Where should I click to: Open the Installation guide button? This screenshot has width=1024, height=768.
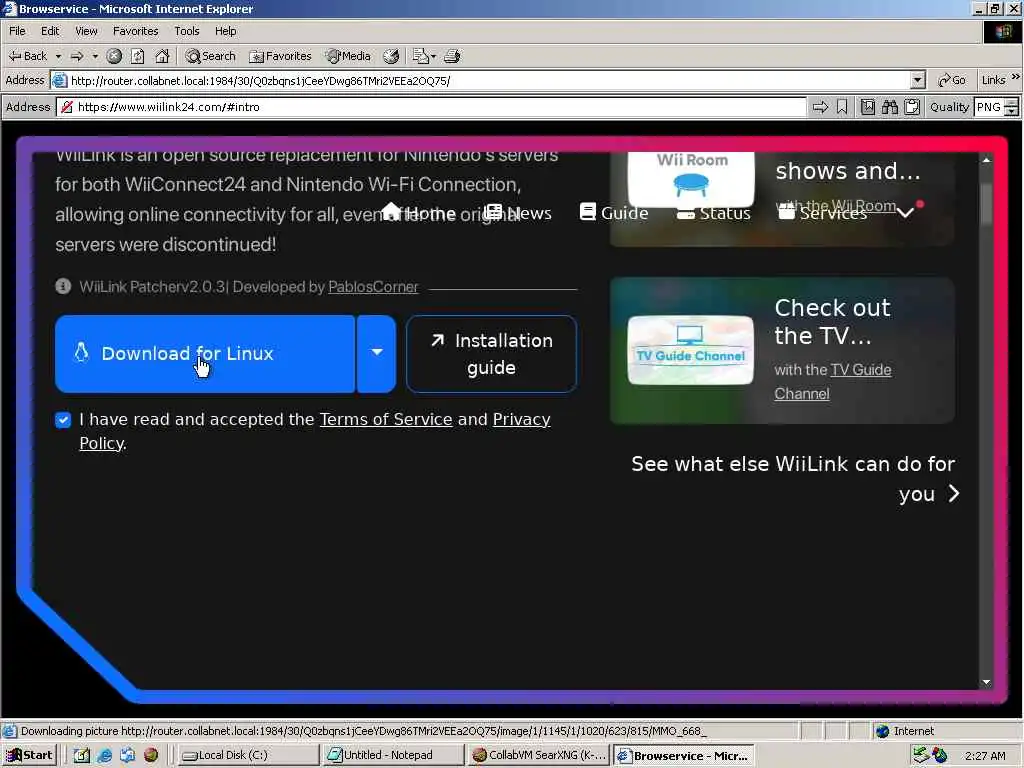point(491,354)
